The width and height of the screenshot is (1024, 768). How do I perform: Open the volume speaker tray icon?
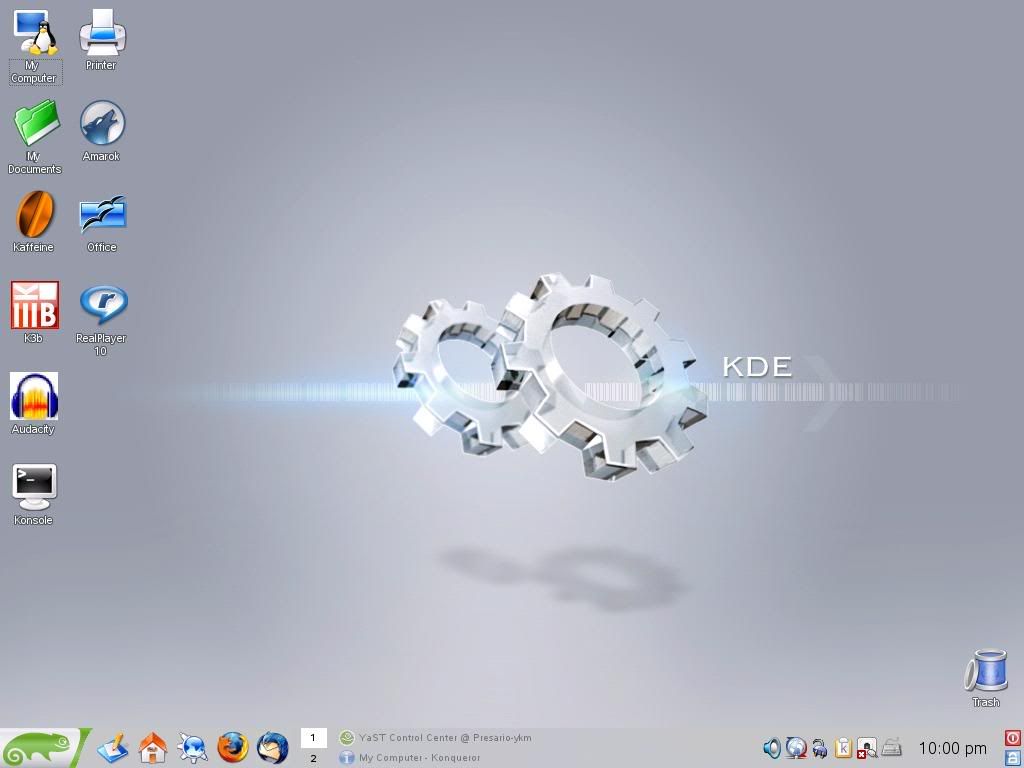[772, 748]
